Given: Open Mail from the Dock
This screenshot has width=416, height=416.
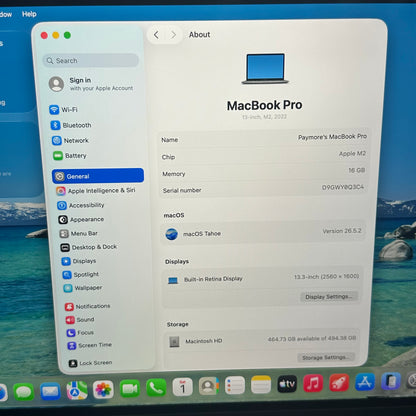Looking at the screenshot, I should [x=50, y=391].
